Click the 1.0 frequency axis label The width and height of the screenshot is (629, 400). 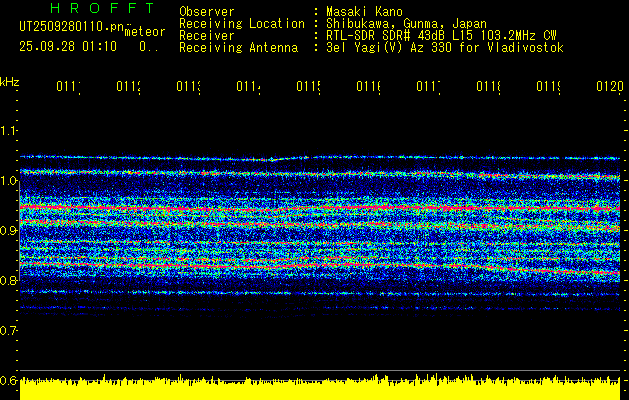8,181
